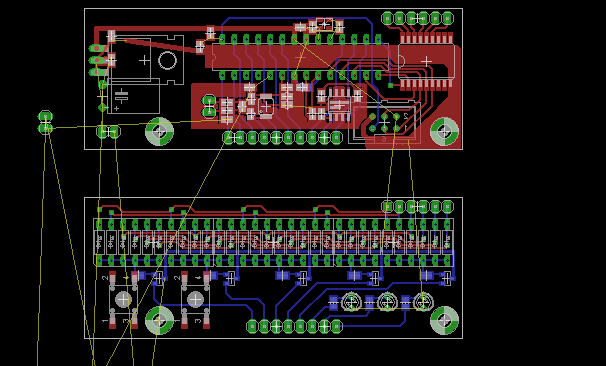Viewport: 606px width, 366px height.
Task: Click the leftmost round LED on lower board
Action: pos(351,302)
